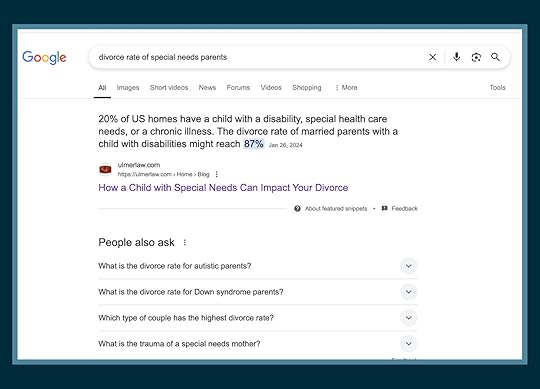540x389 pixels.
Task: Open the News tab
Action: [x=207, y=87]
